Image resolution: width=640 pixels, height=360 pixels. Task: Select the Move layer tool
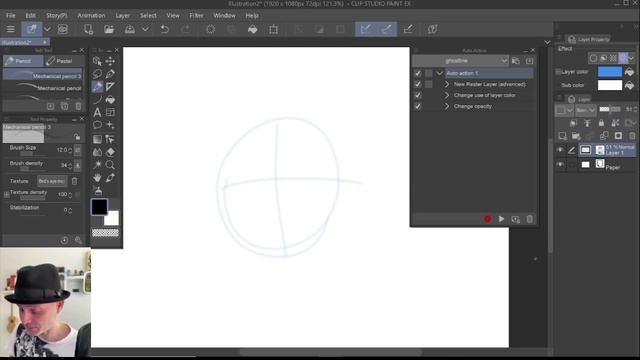(110, 61)
